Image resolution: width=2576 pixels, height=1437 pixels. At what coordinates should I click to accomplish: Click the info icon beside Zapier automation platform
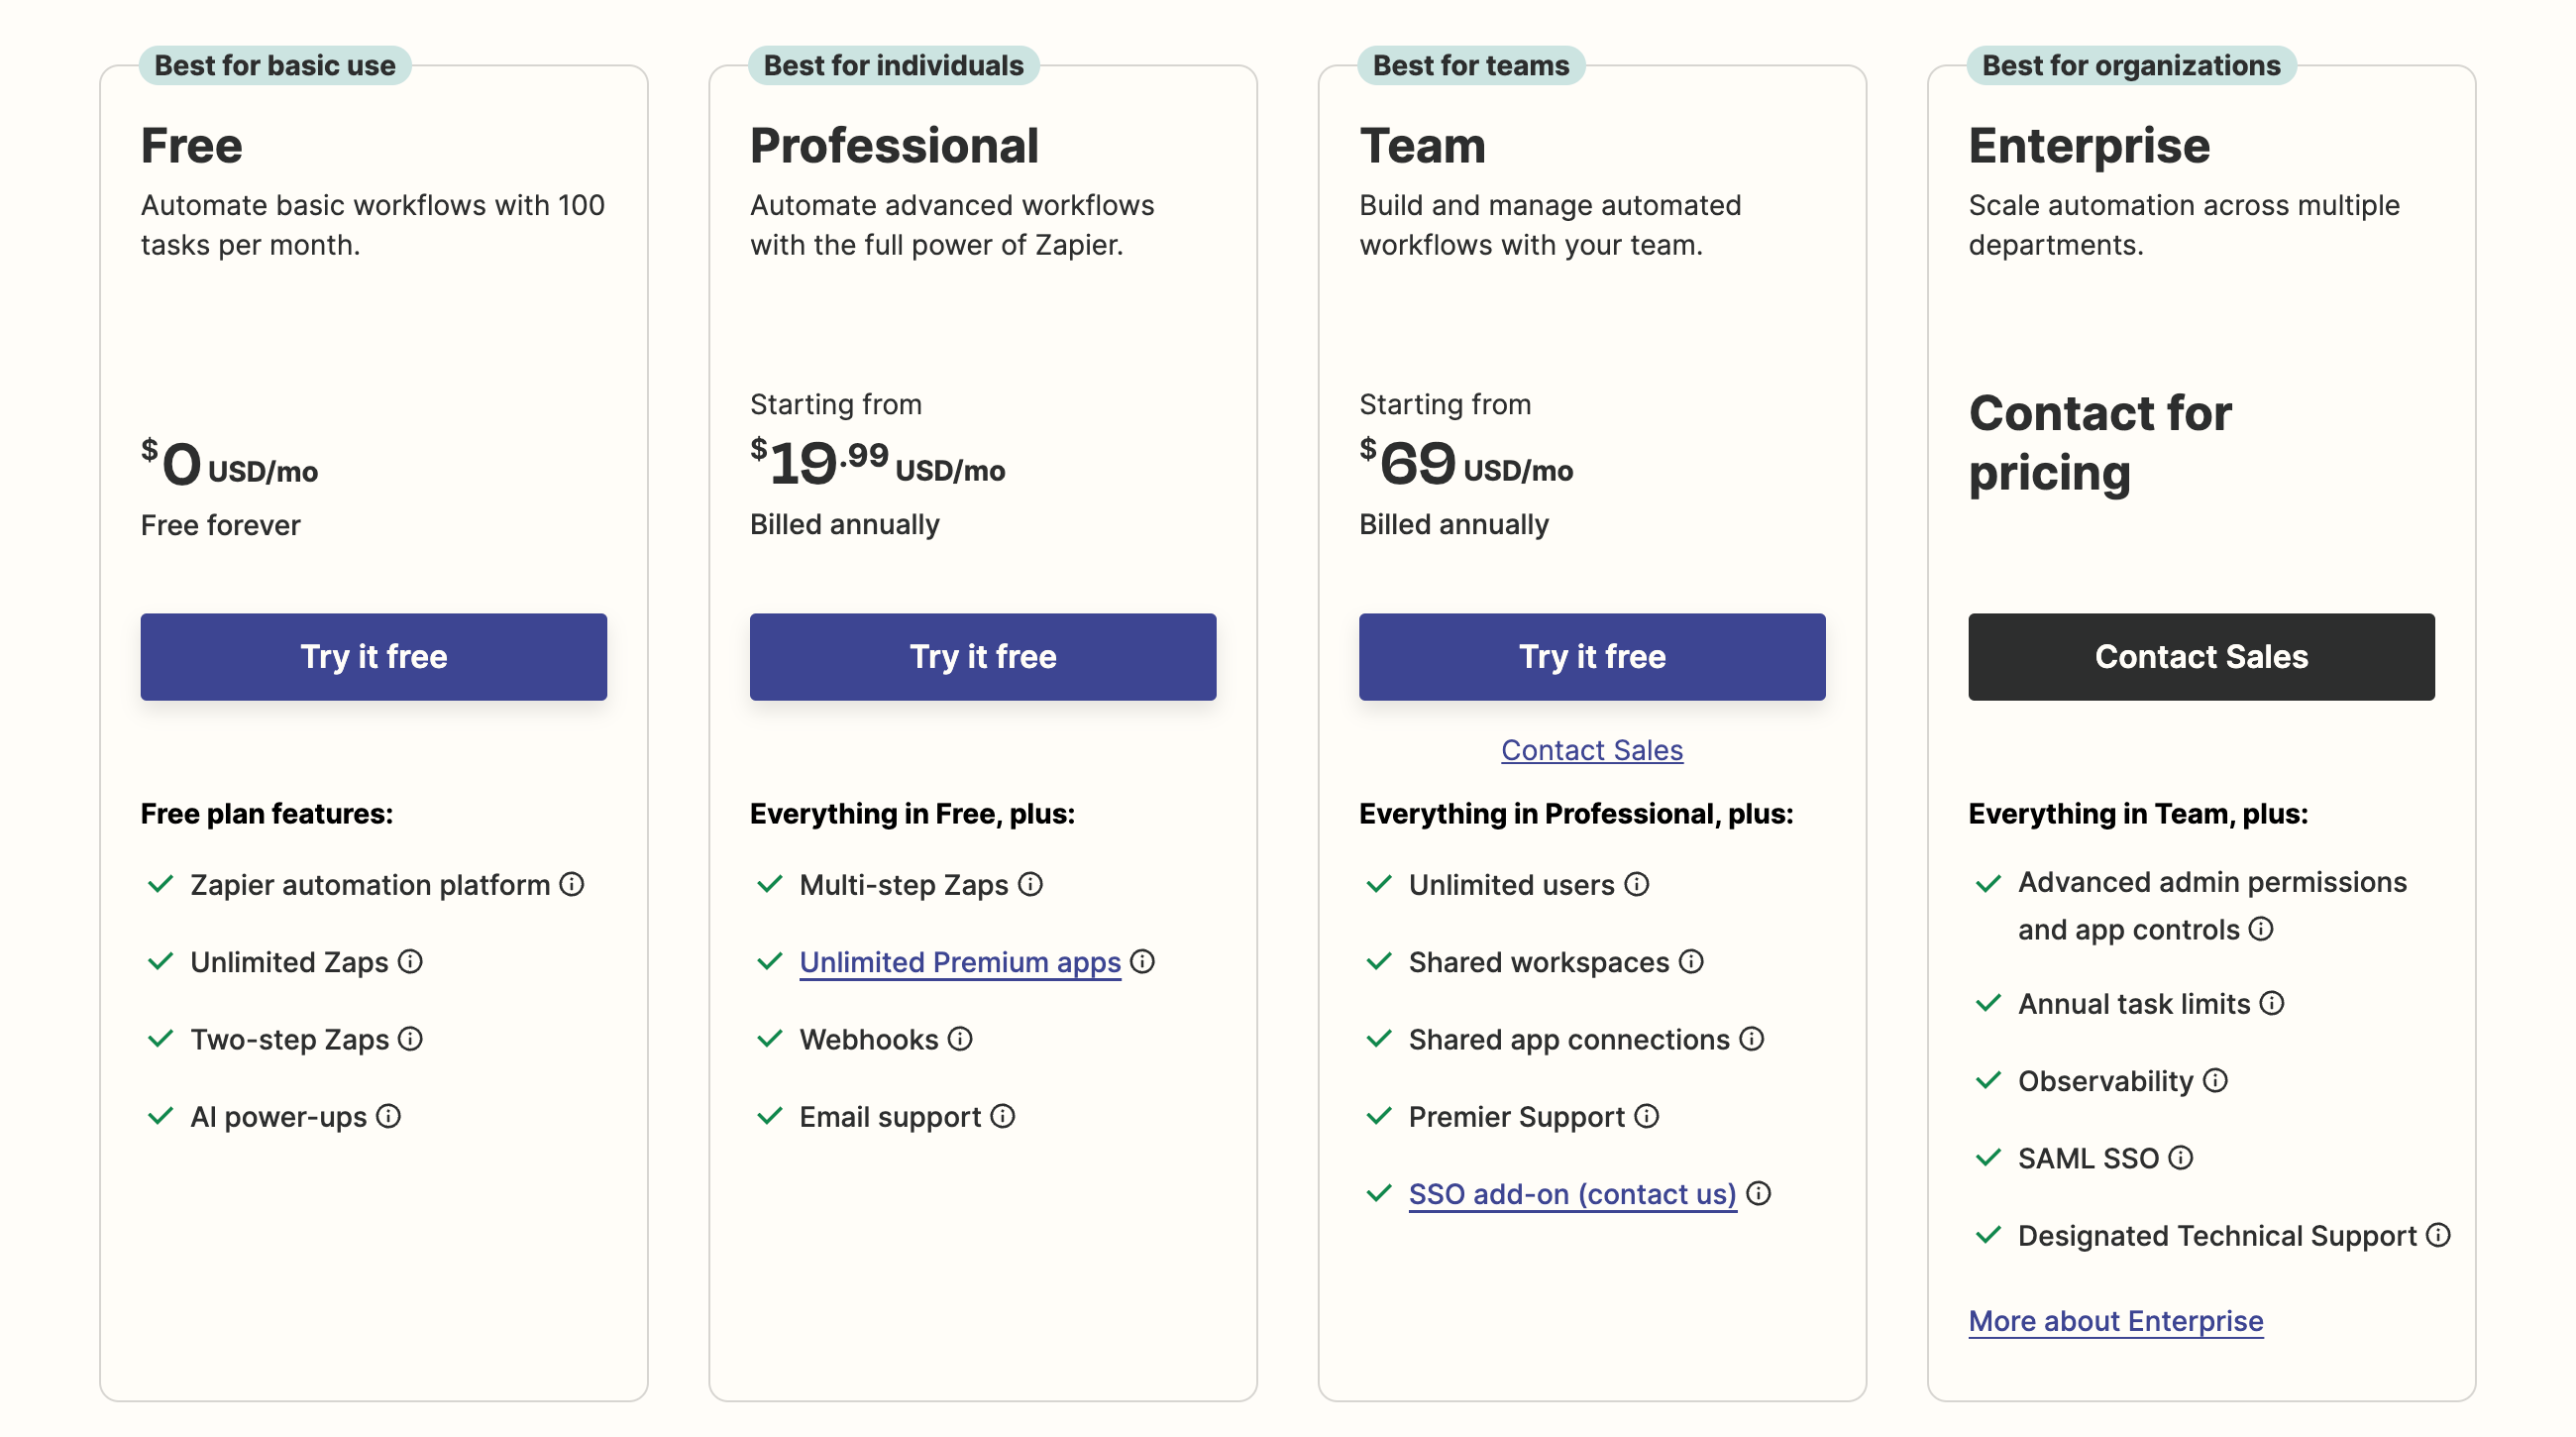tap(572, 884)
